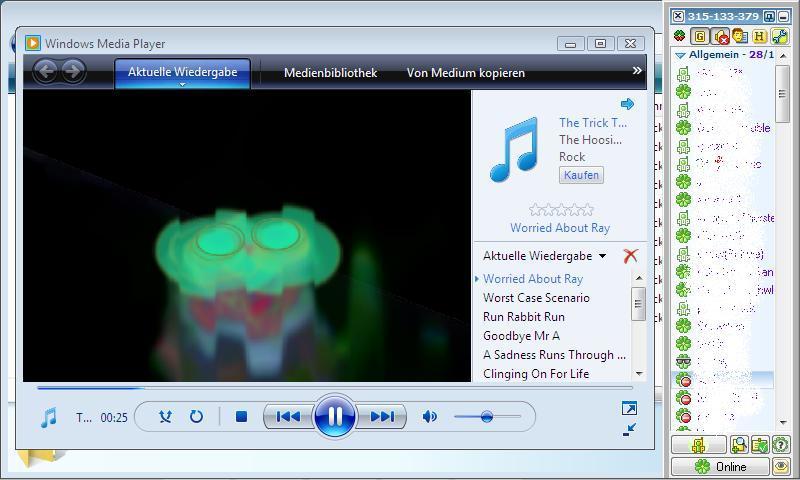Mute the media player sound
Screen dimensions: 800x480
[x=430, y=417]
